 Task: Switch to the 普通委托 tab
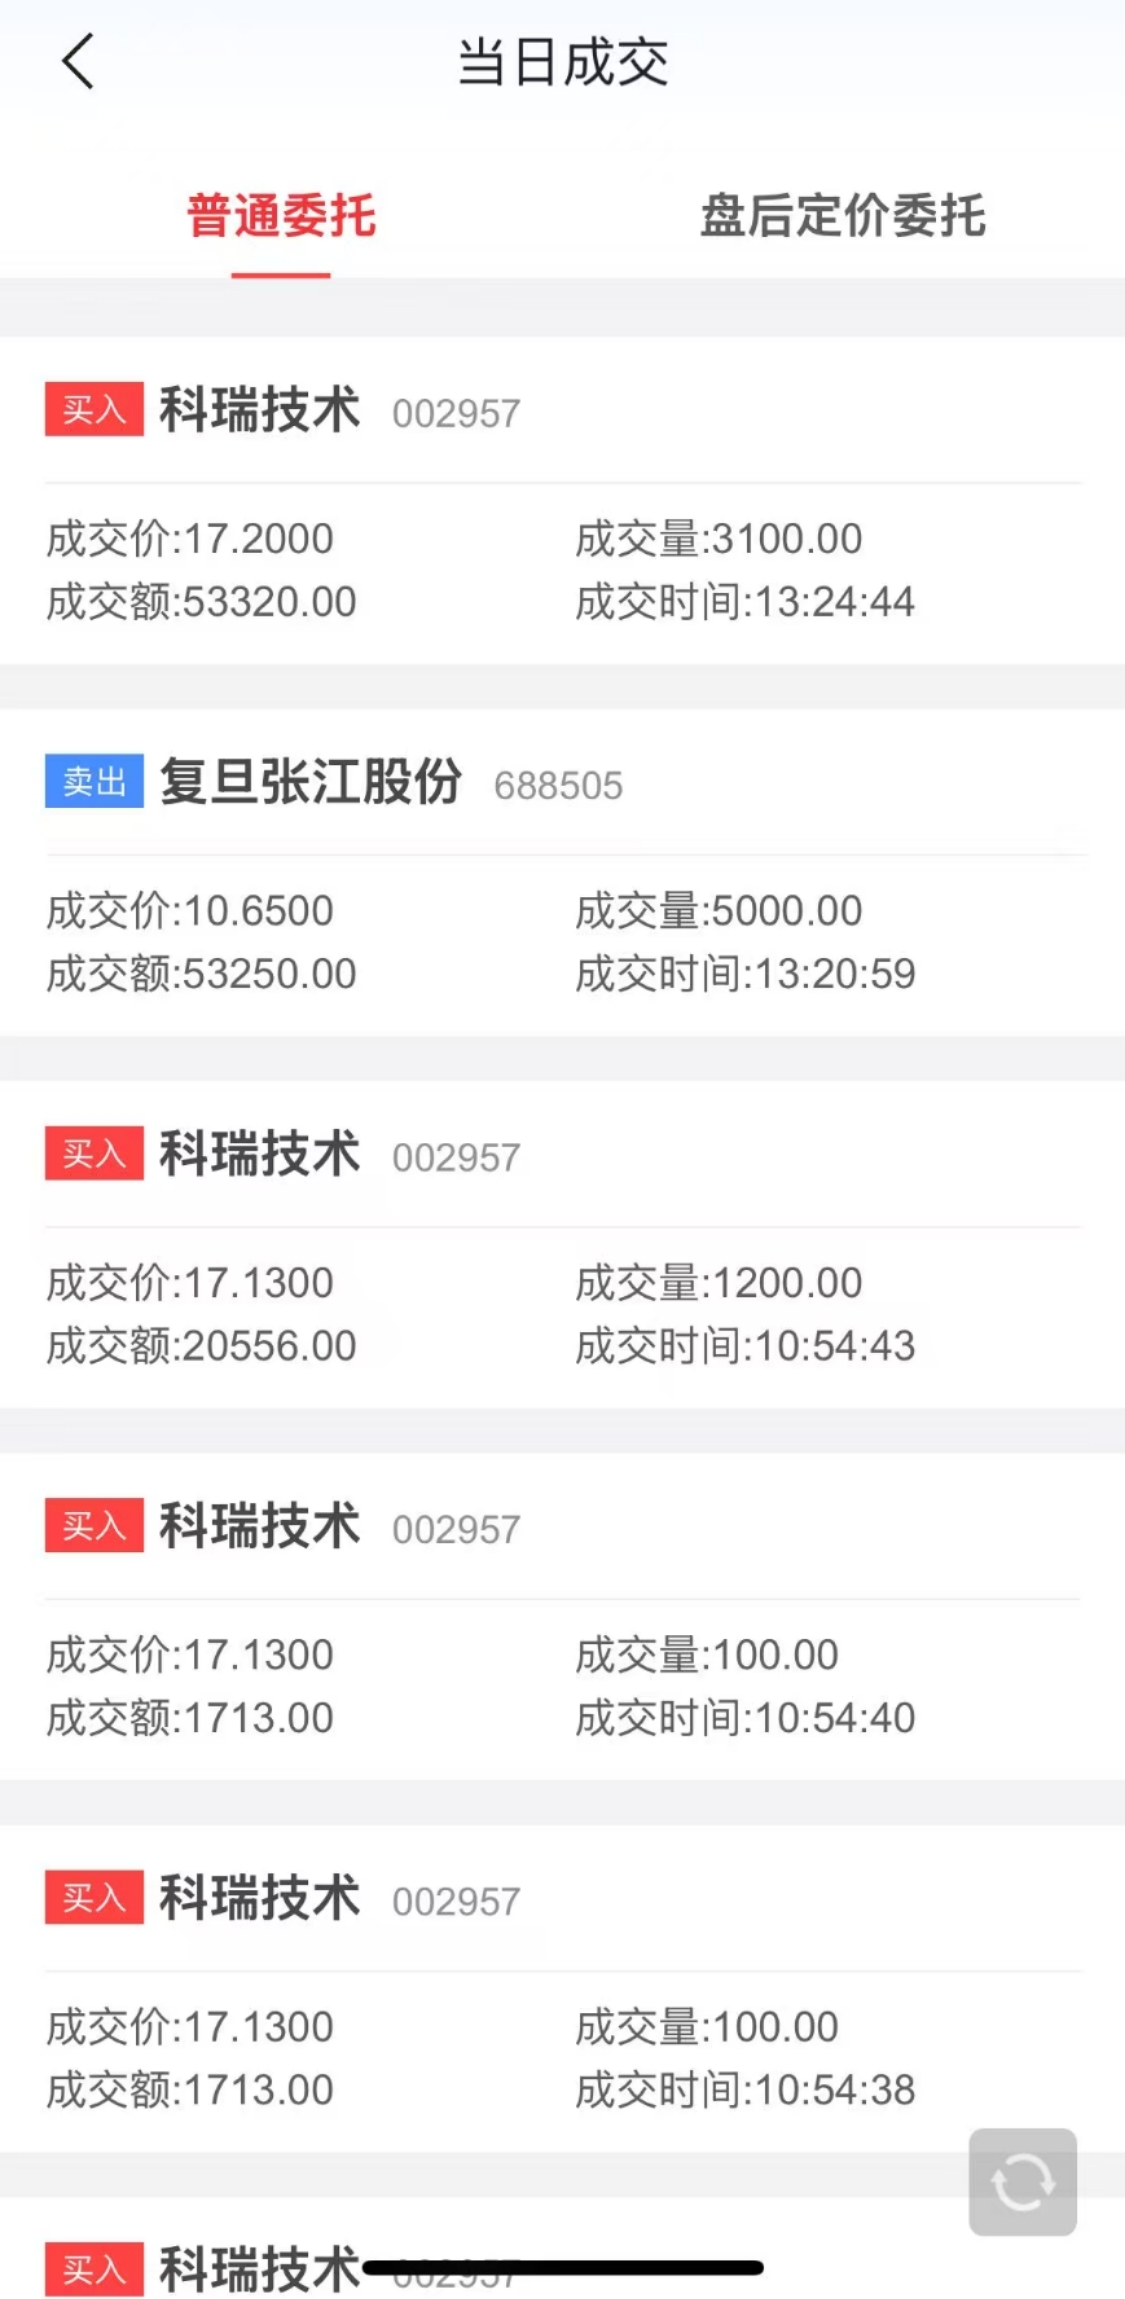[281, 216]
